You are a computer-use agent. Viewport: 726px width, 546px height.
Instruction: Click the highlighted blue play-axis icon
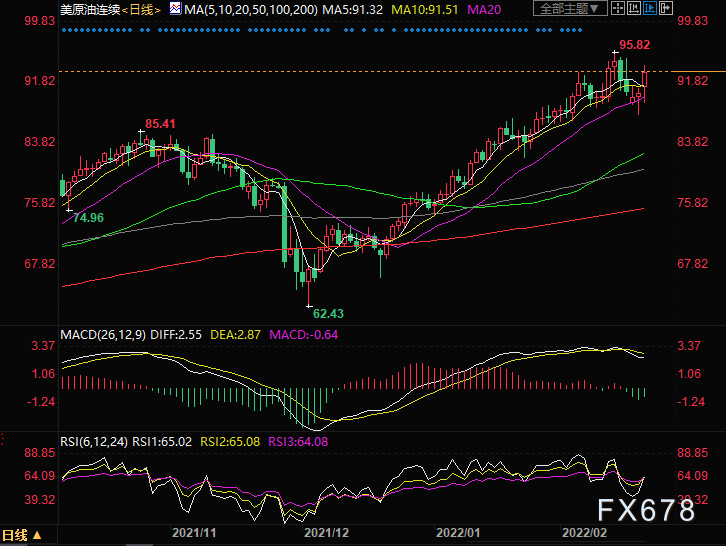(x=650, y=8)
